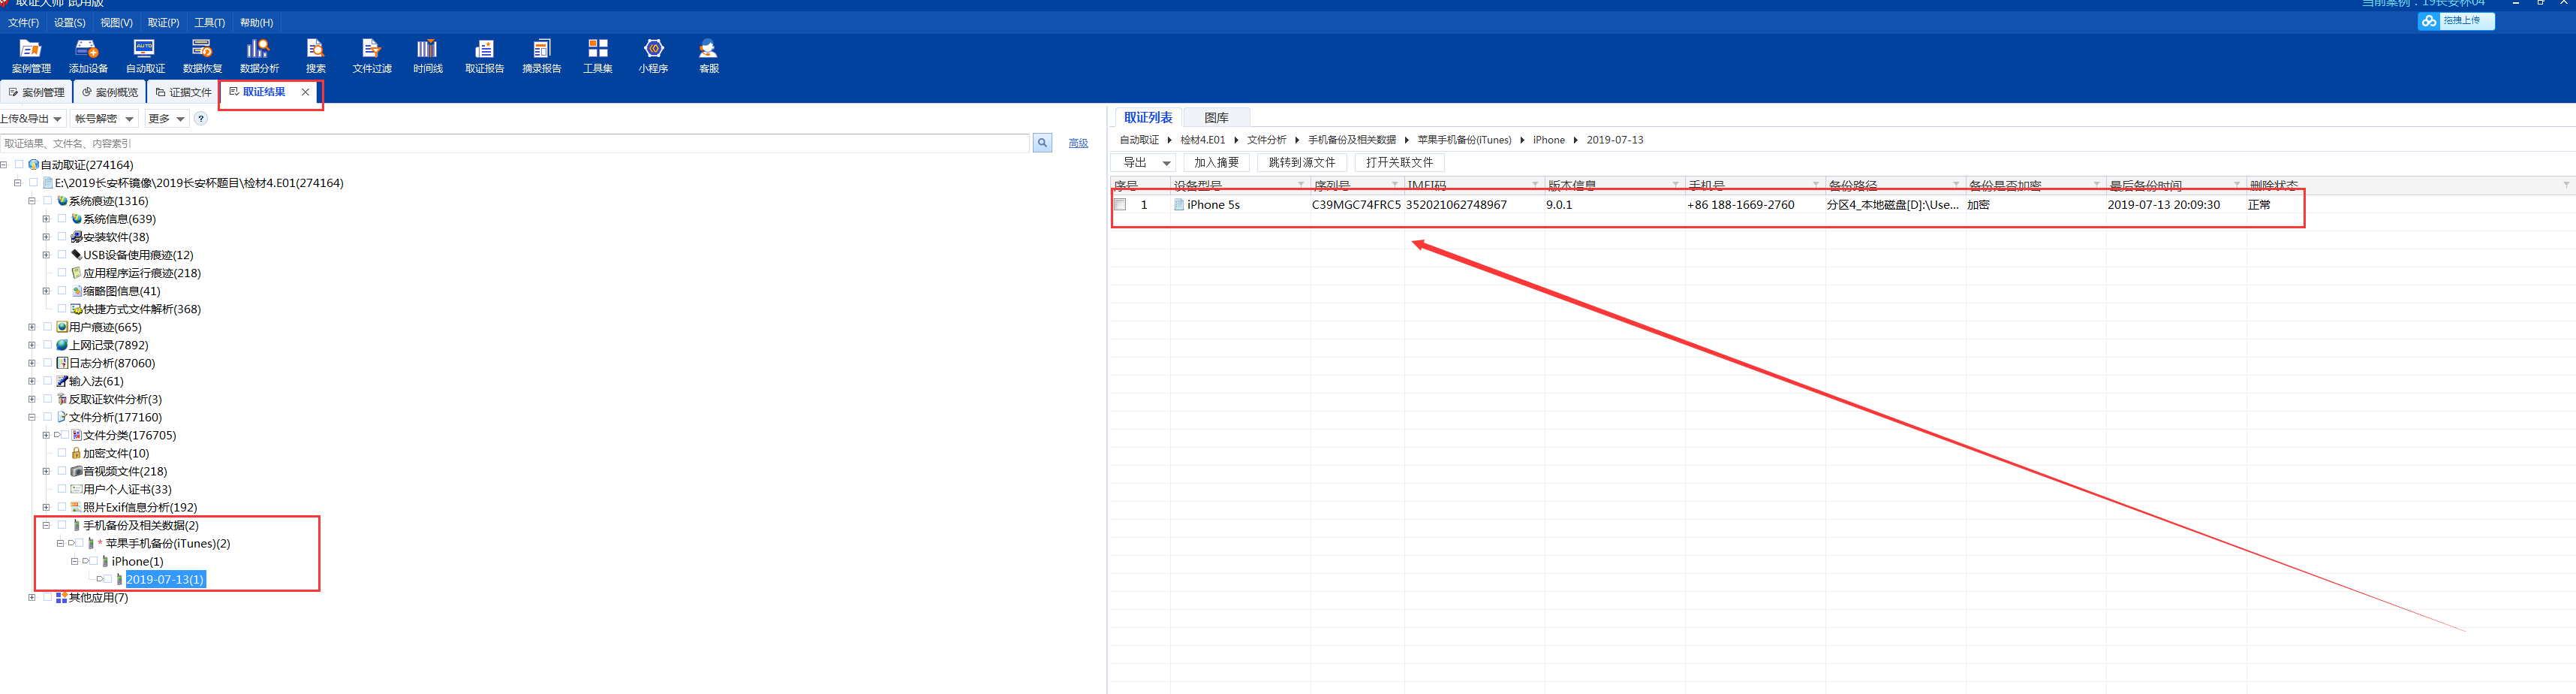Viewport: 2576px width, 694px height.
Task: Switch to the 案例概览 tab
Action: pos(110,92)
